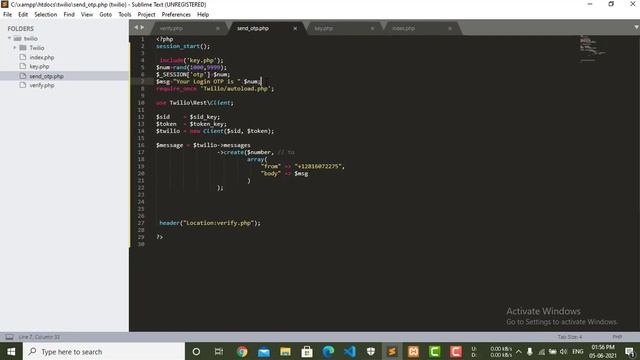Open Microsoft Store from taskbar
Image resolution: width=640 pixels, height=360 pixels.
click(x=307, y=351)
